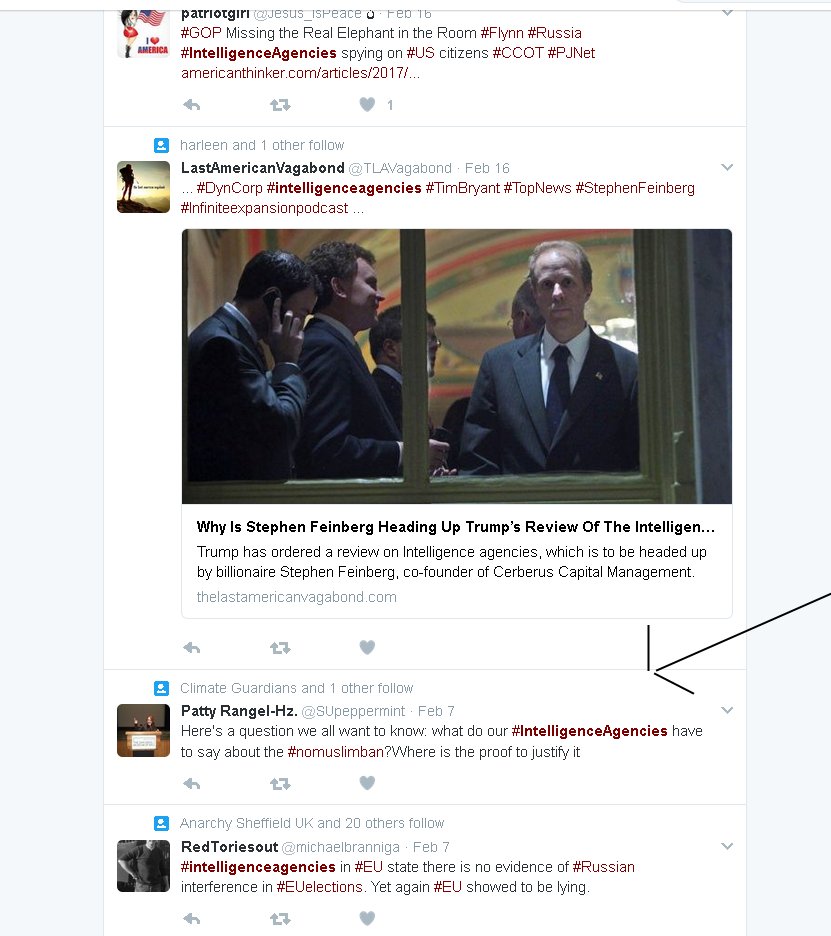Open 'Feb 7' timestamp on Patty Rangel-Hz.'s tweet
The image size is (831, 936).
point(436,712)
